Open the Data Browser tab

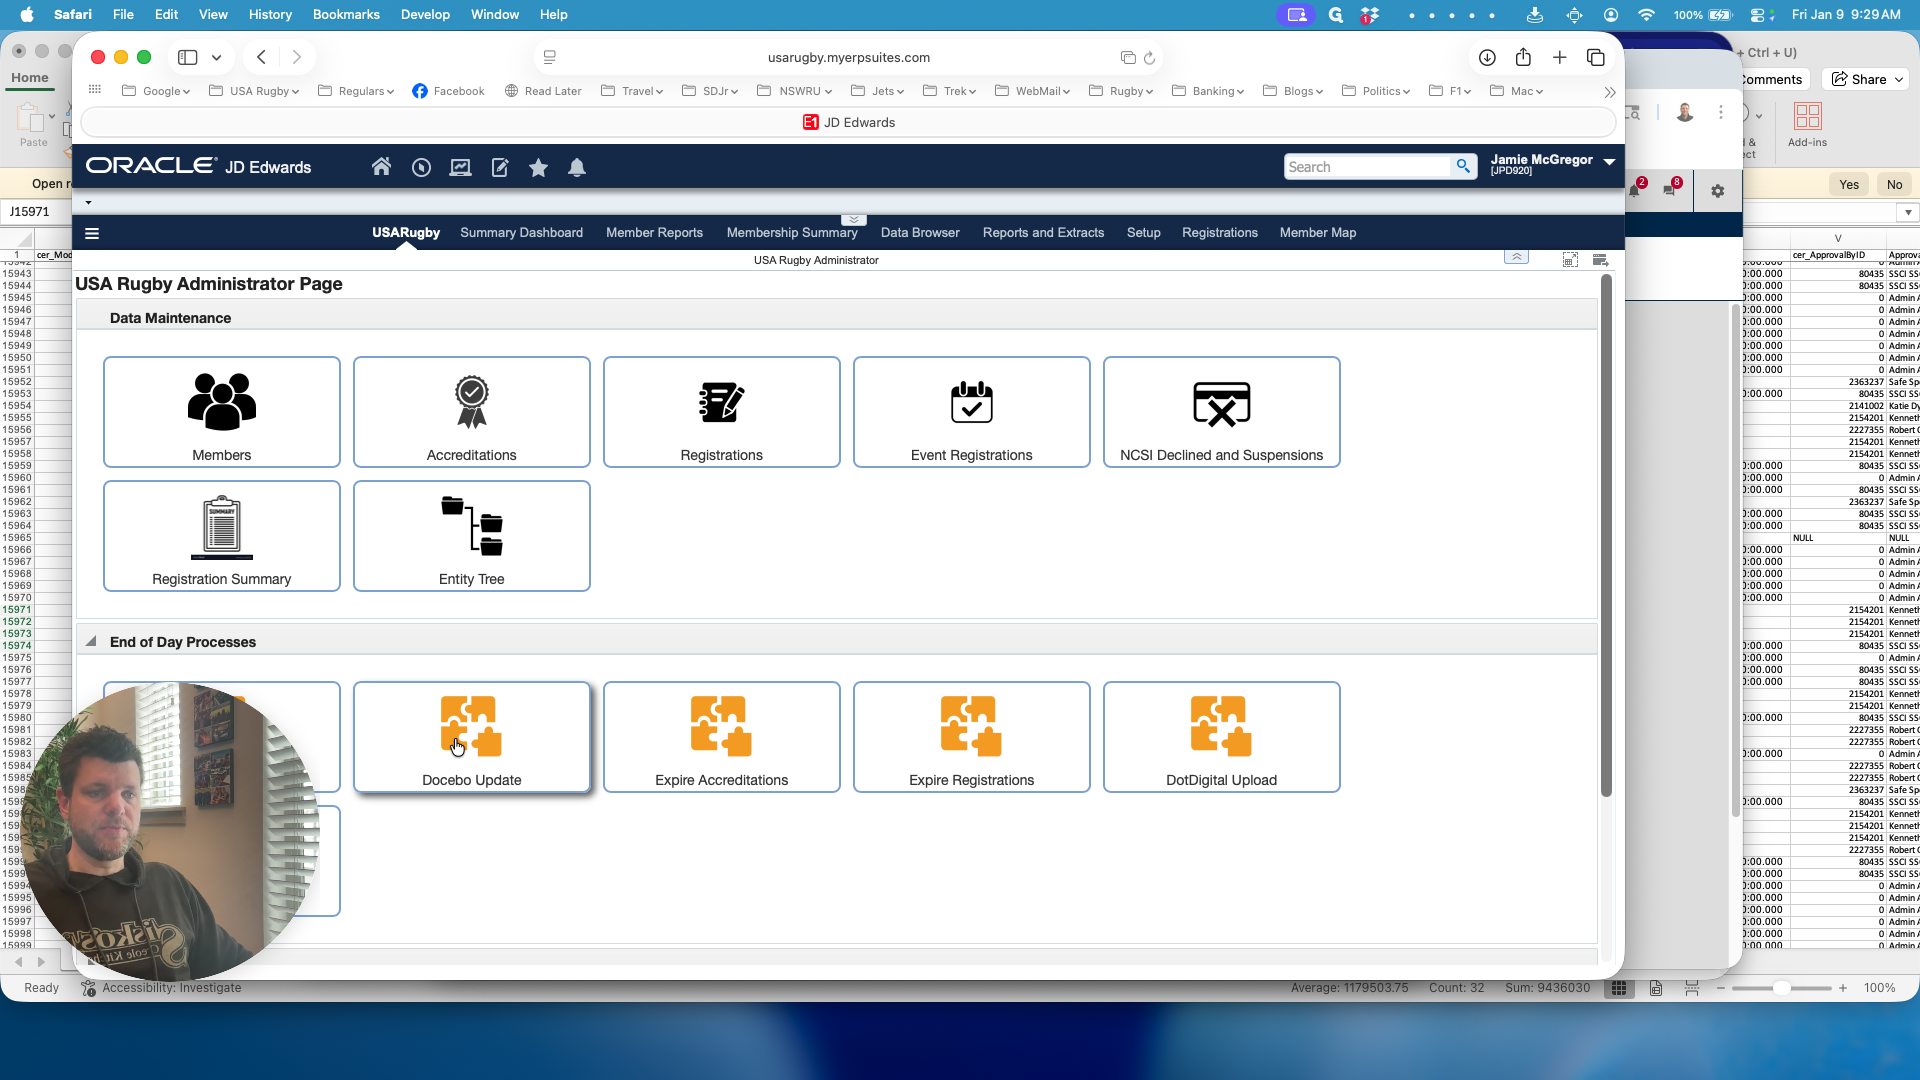(x=920, y=232)
